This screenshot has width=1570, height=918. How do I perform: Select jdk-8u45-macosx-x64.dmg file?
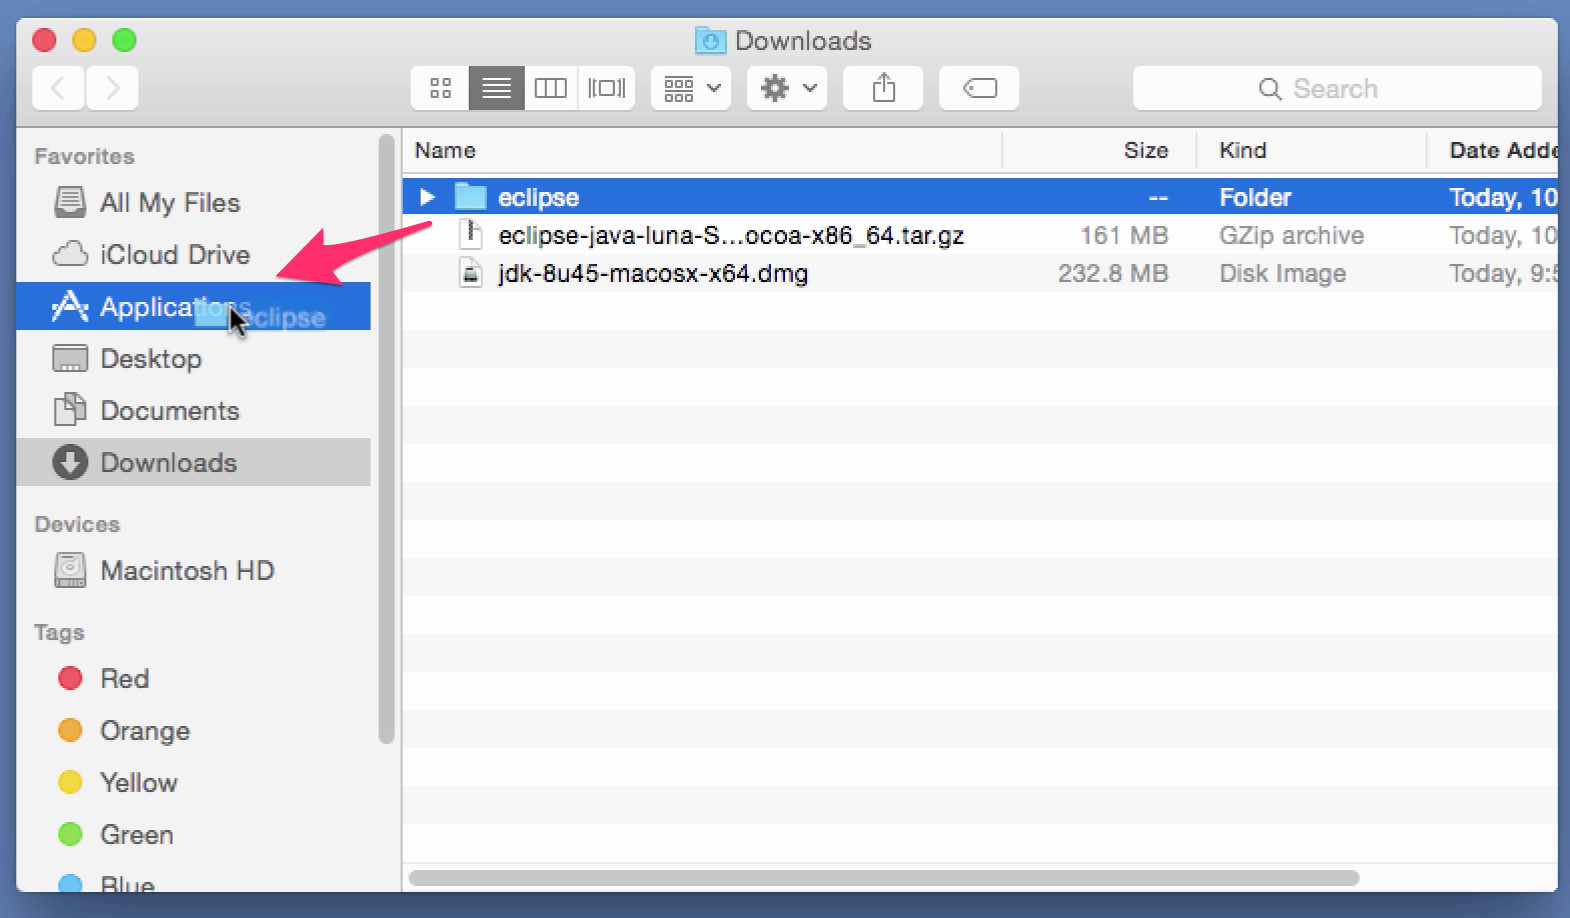pos(653,273)
